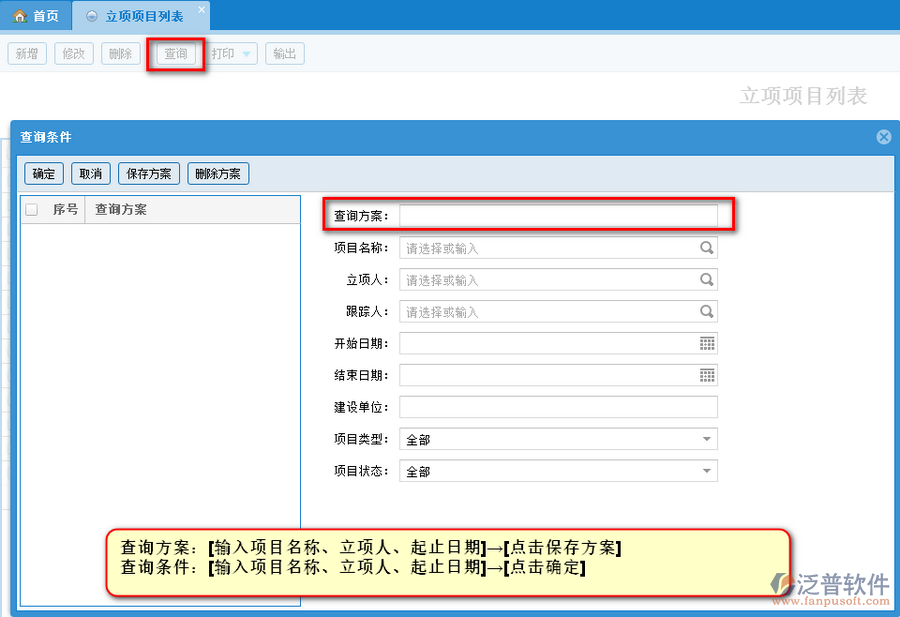Toggle select-all checkbox in 查询方案 list
900x617 pixels.
[x=32, y=210]
